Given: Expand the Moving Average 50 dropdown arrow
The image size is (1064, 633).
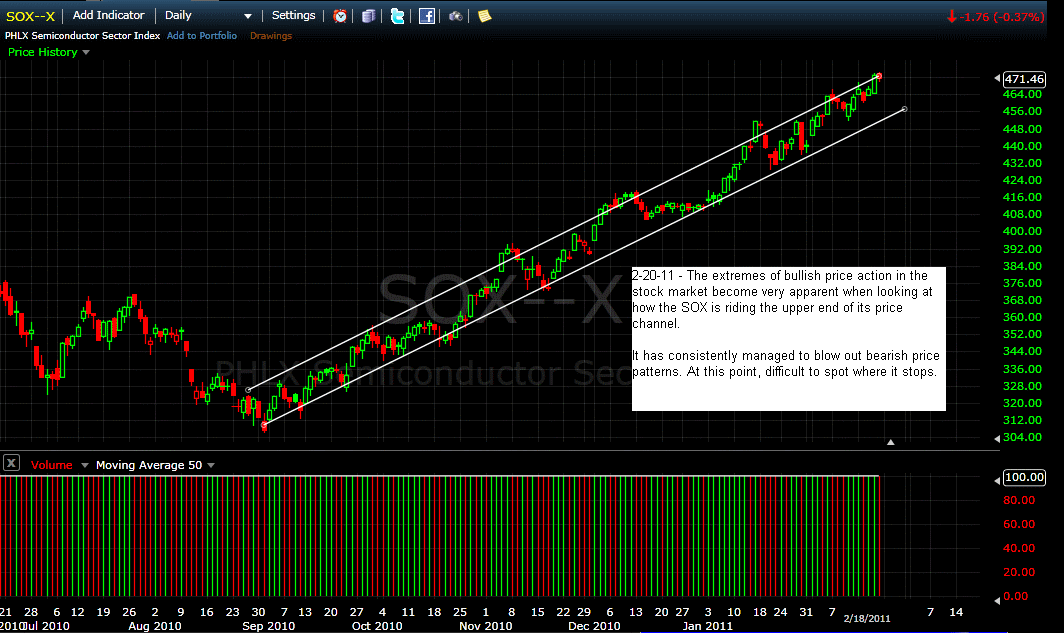Looking at the screenshot, I should coord(211,465).
